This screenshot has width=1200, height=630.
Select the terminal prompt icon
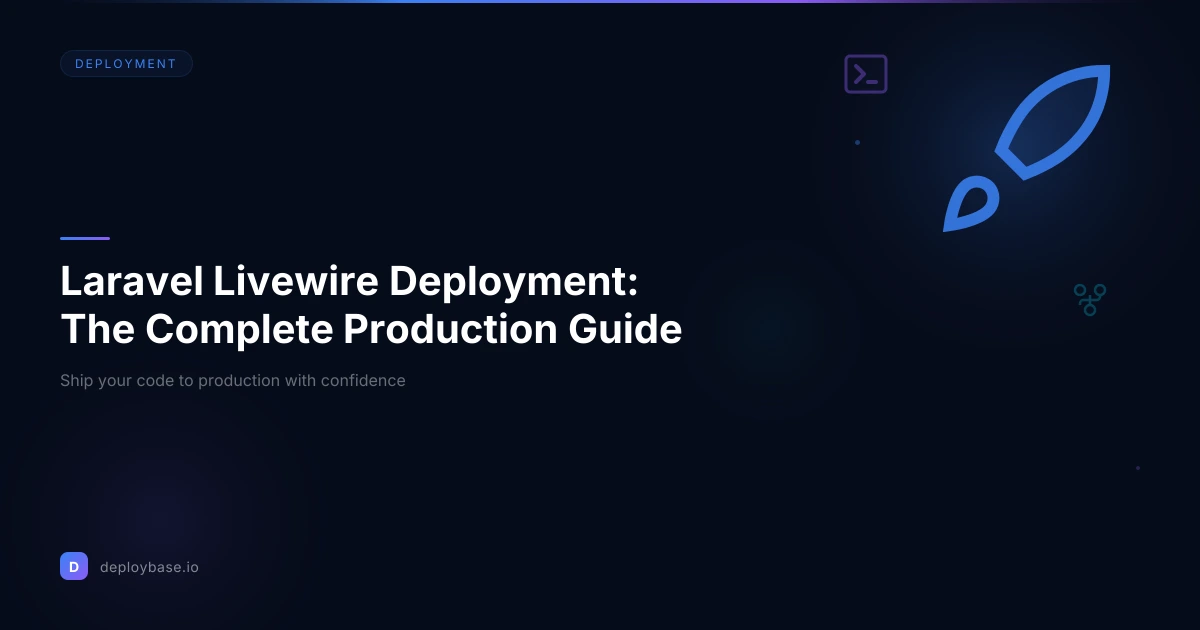point(866,73)
